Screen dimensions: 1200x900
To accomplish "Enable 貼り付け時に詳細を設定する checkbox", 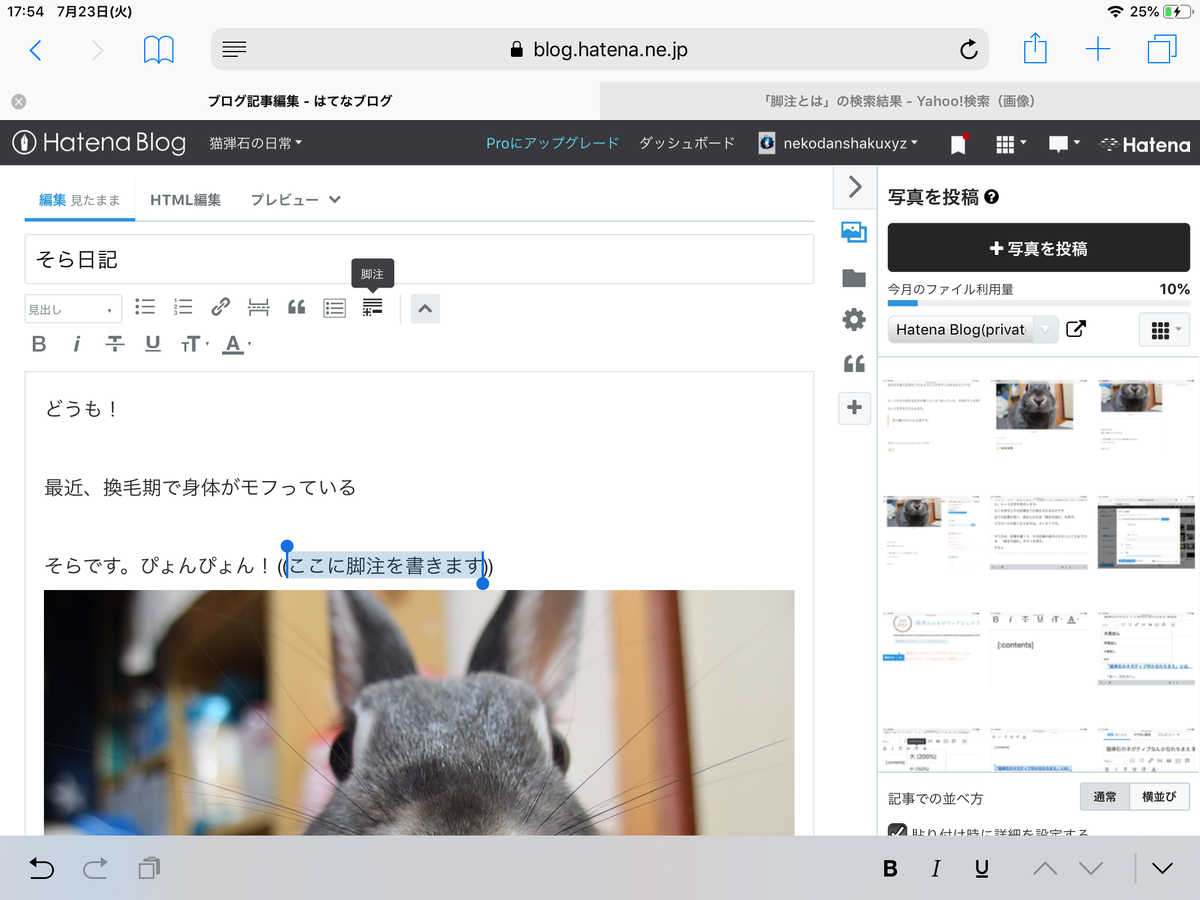I will [x=897, y=831].
